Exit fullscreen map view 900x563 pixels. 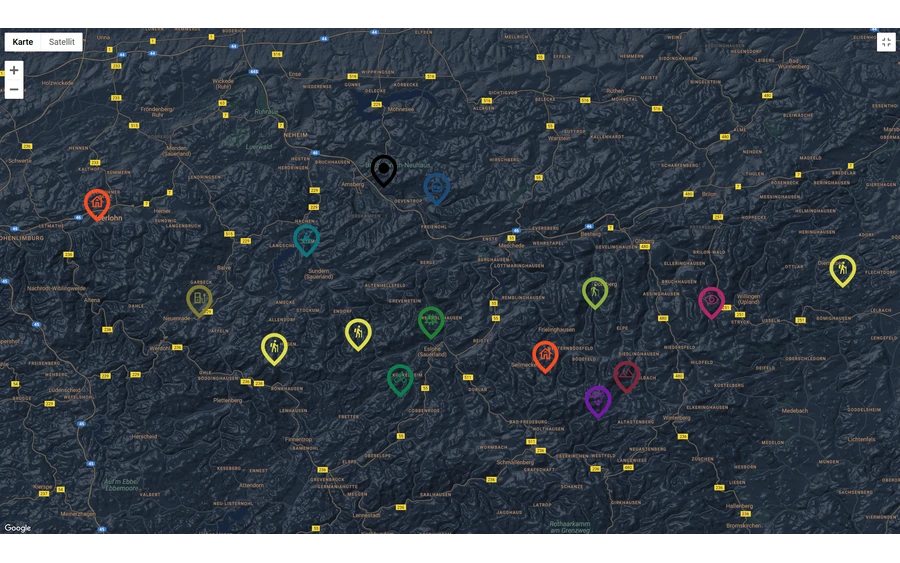[886, 42]
